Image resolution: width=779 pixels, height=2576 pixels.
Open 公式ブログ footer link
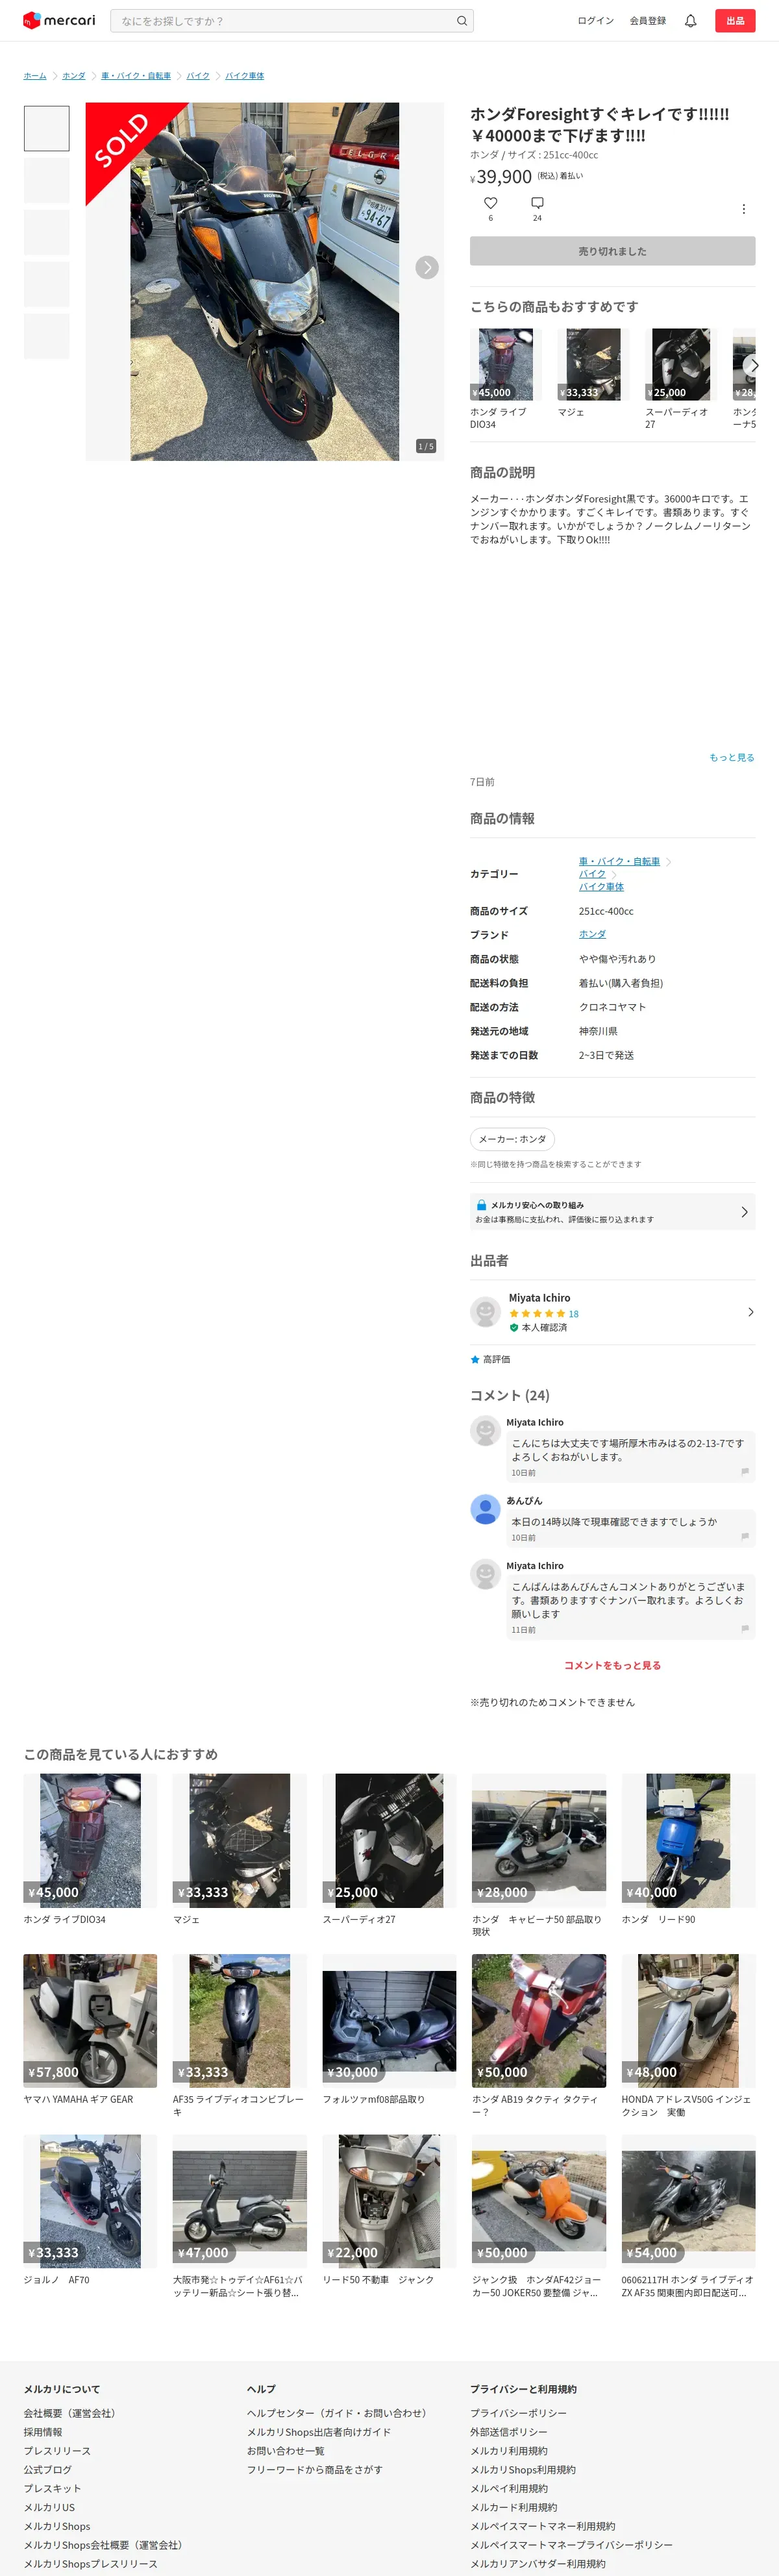click(x=48, y=2470)
